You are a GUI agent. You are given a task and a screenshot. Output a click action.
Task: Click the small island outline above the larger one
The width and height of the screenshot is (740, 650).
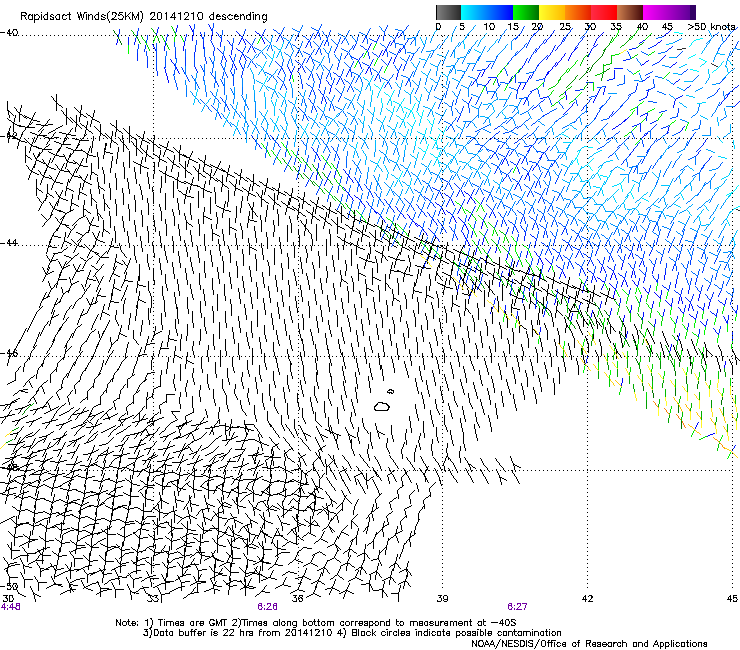(390, 391)
